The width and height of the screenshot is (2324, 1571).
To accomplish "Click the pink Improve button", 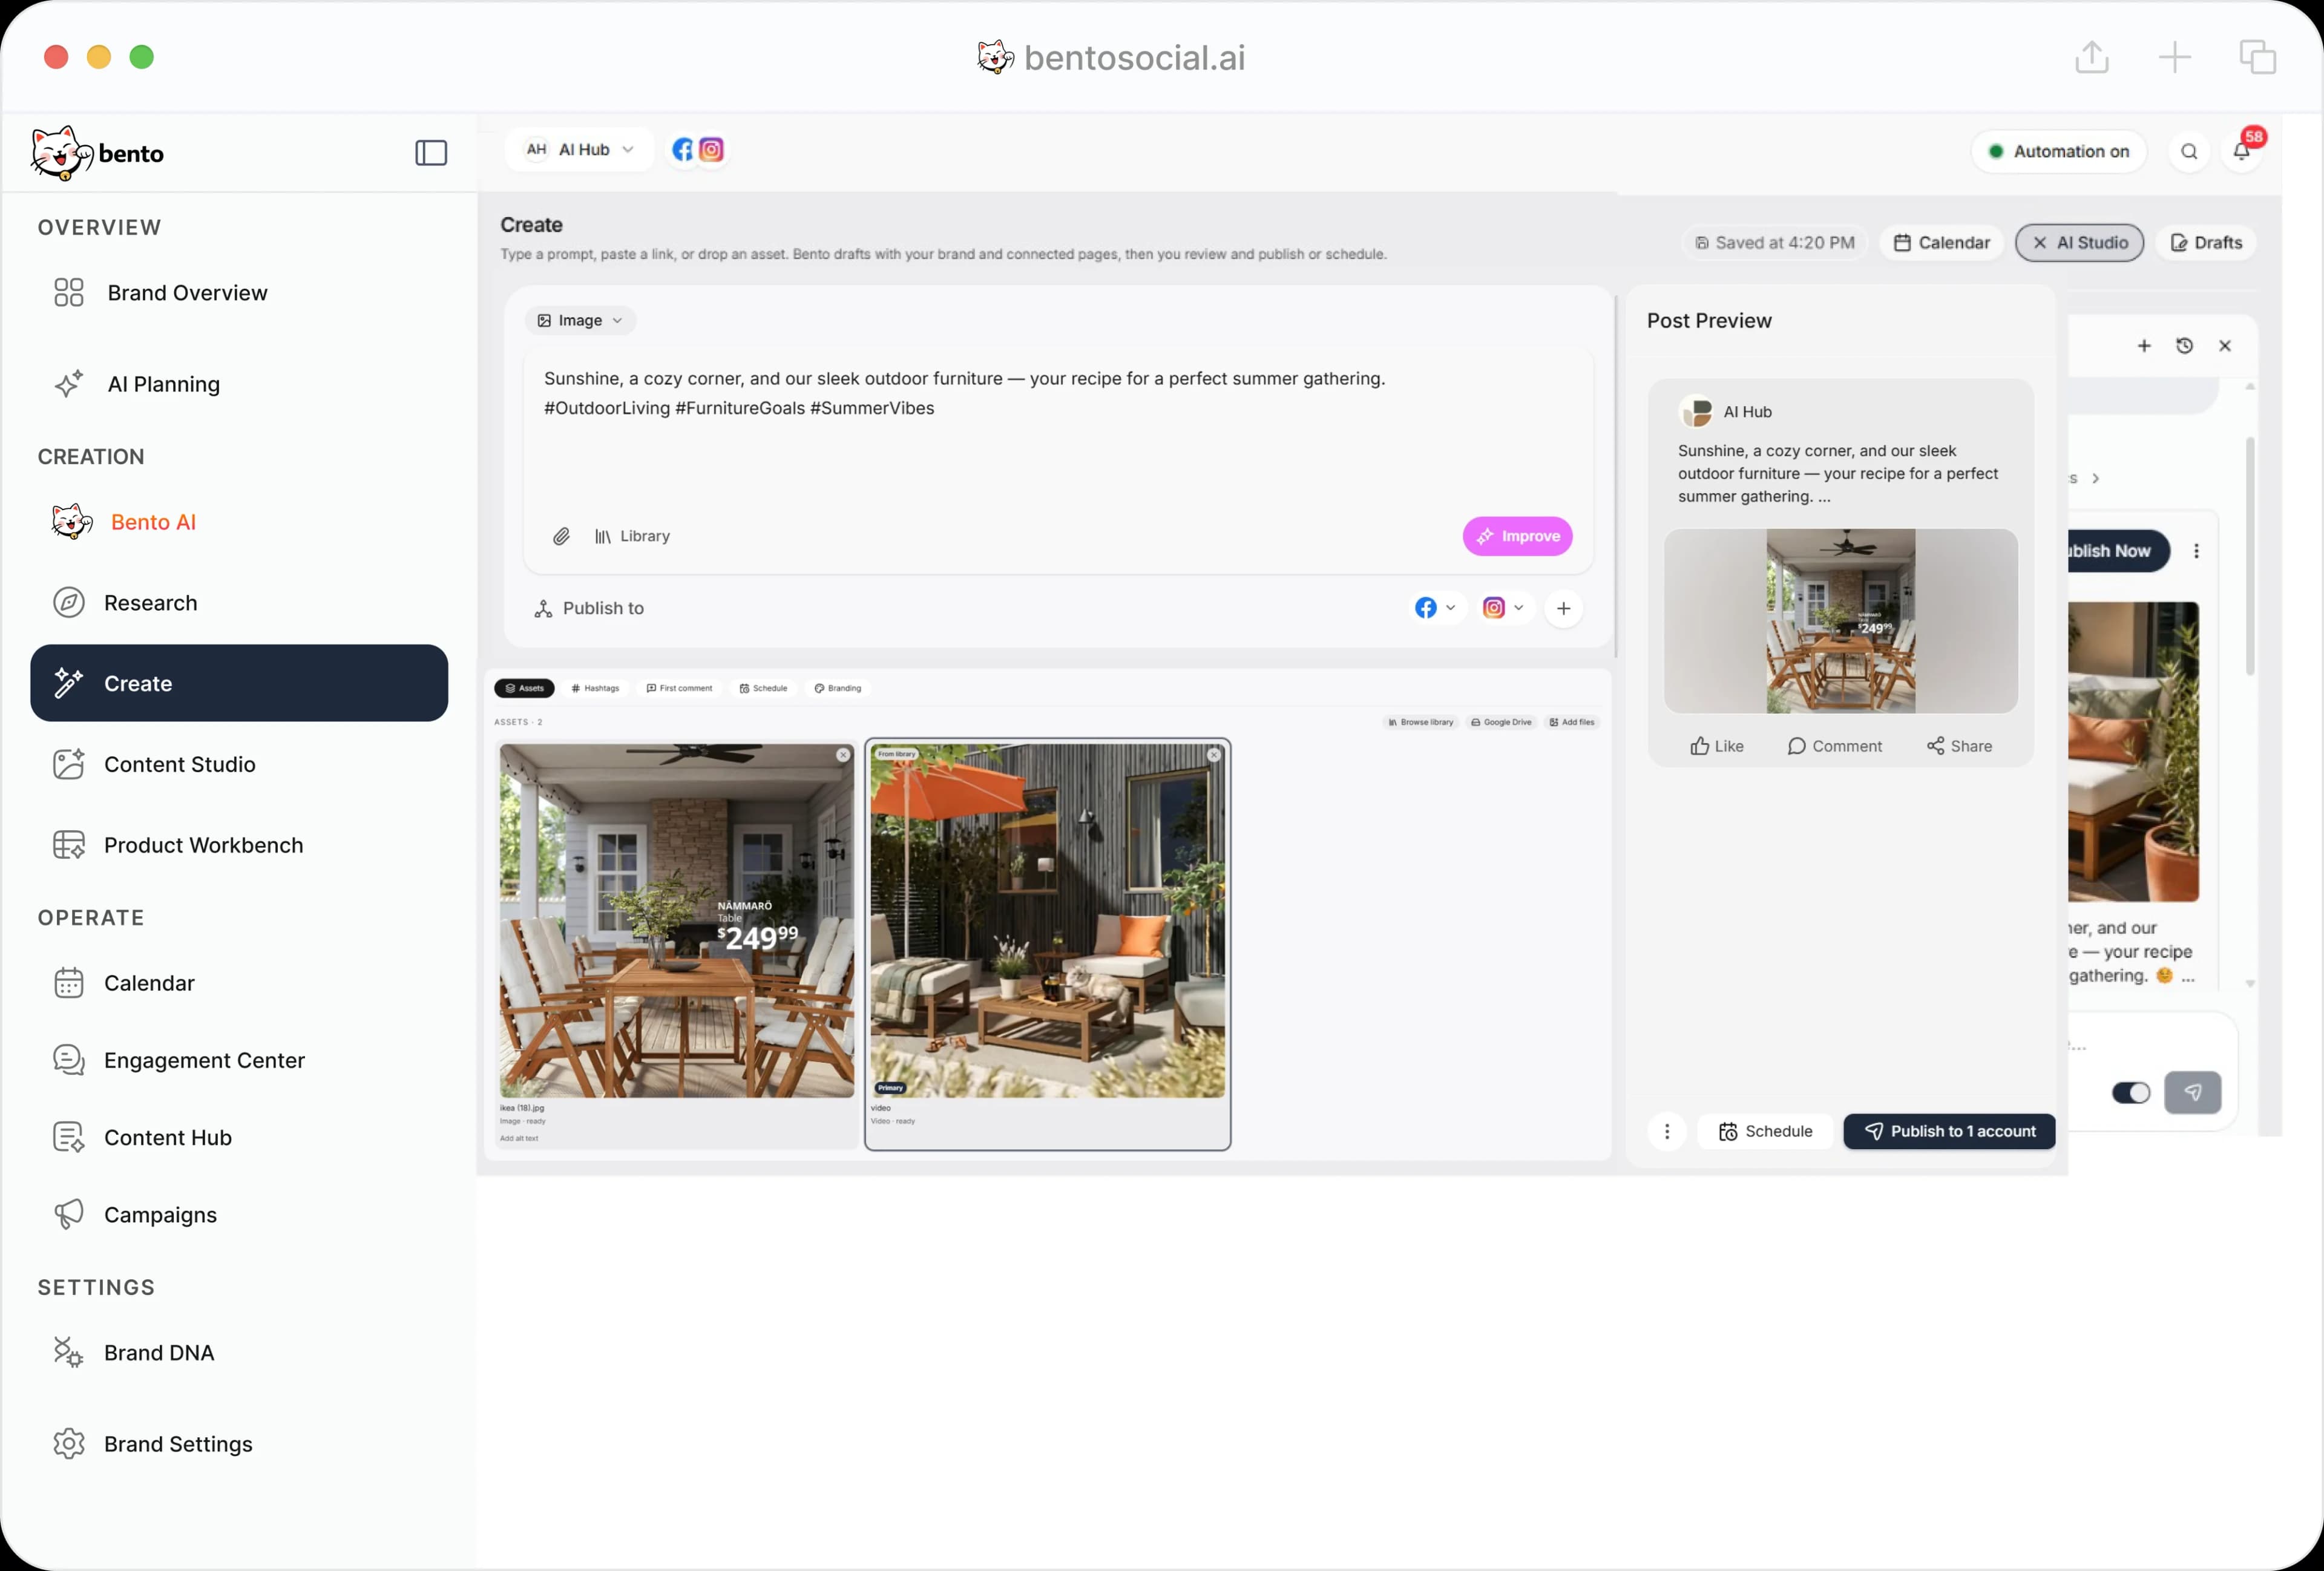I will pos(1517,537).
